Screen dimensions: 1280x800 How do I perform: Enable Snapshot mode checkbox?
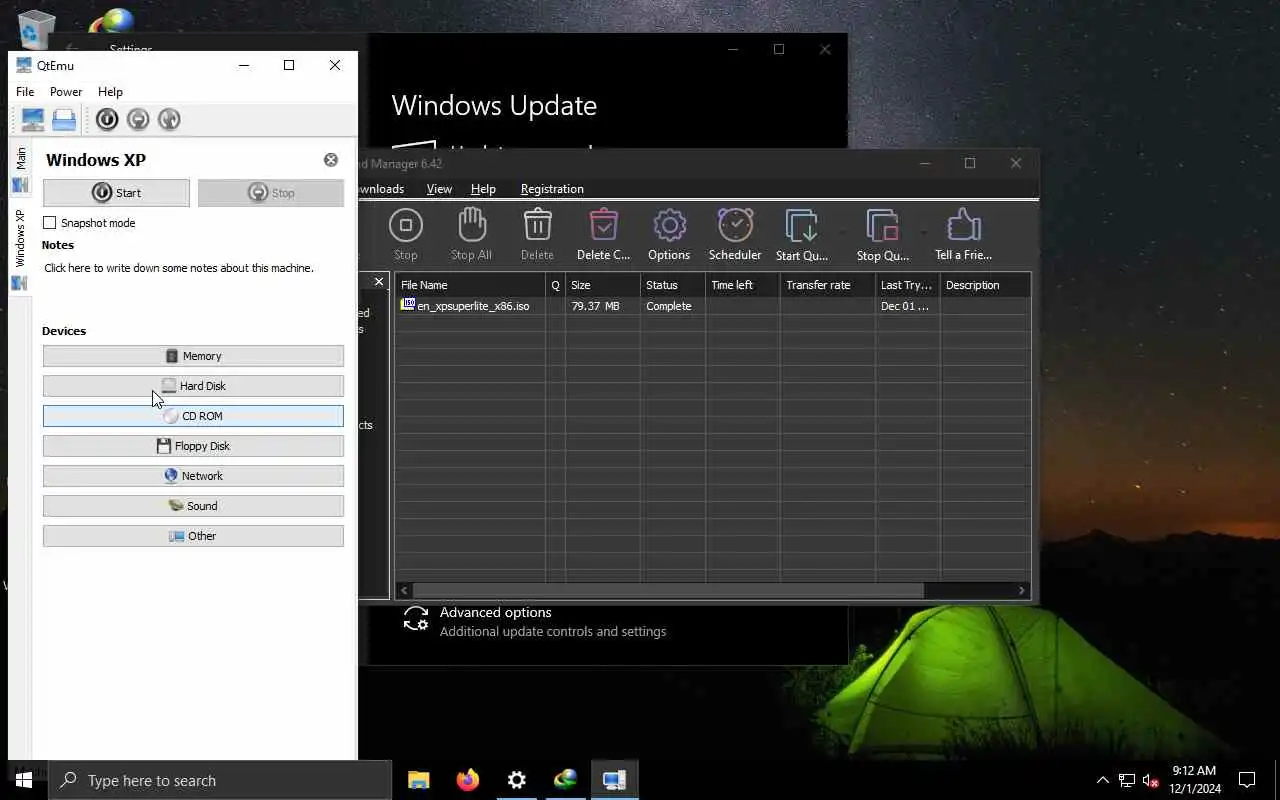point(49,223)
